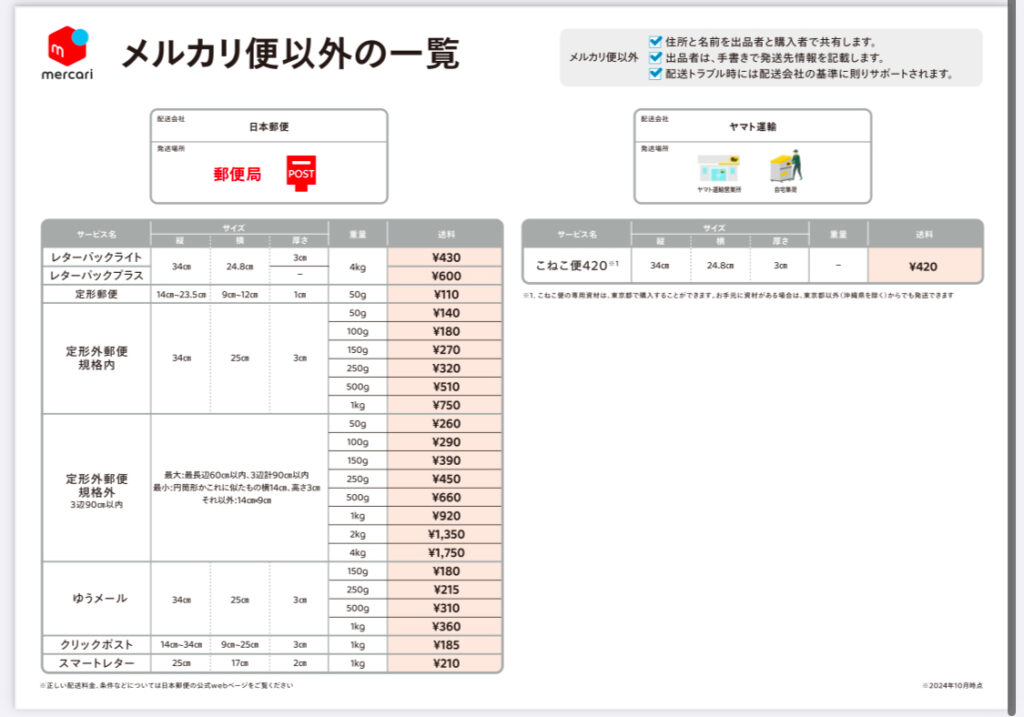
Task: Click the ¥215 price for ゆうメール
Action: tap(446, 589)
